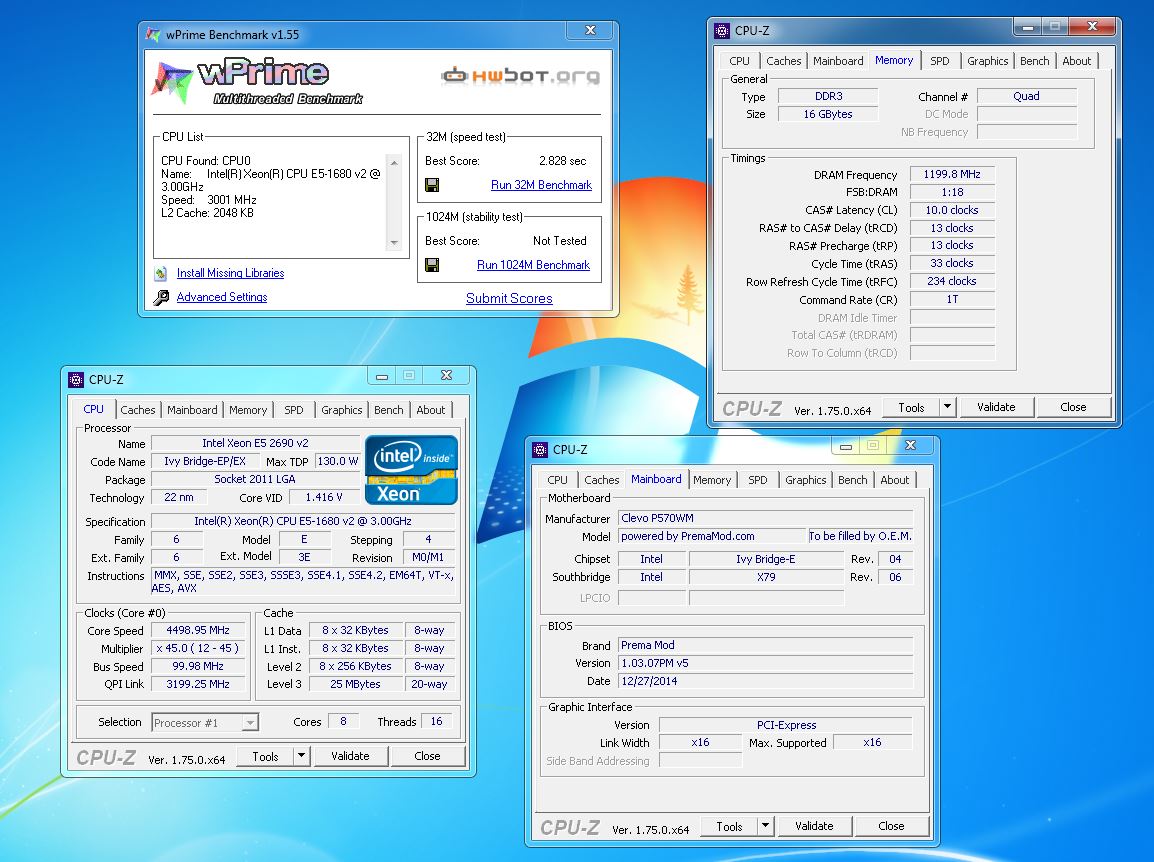Click the save icon for 1024M score
The height and width of the screenshot is (862, 1154).
tap(432, 265)
